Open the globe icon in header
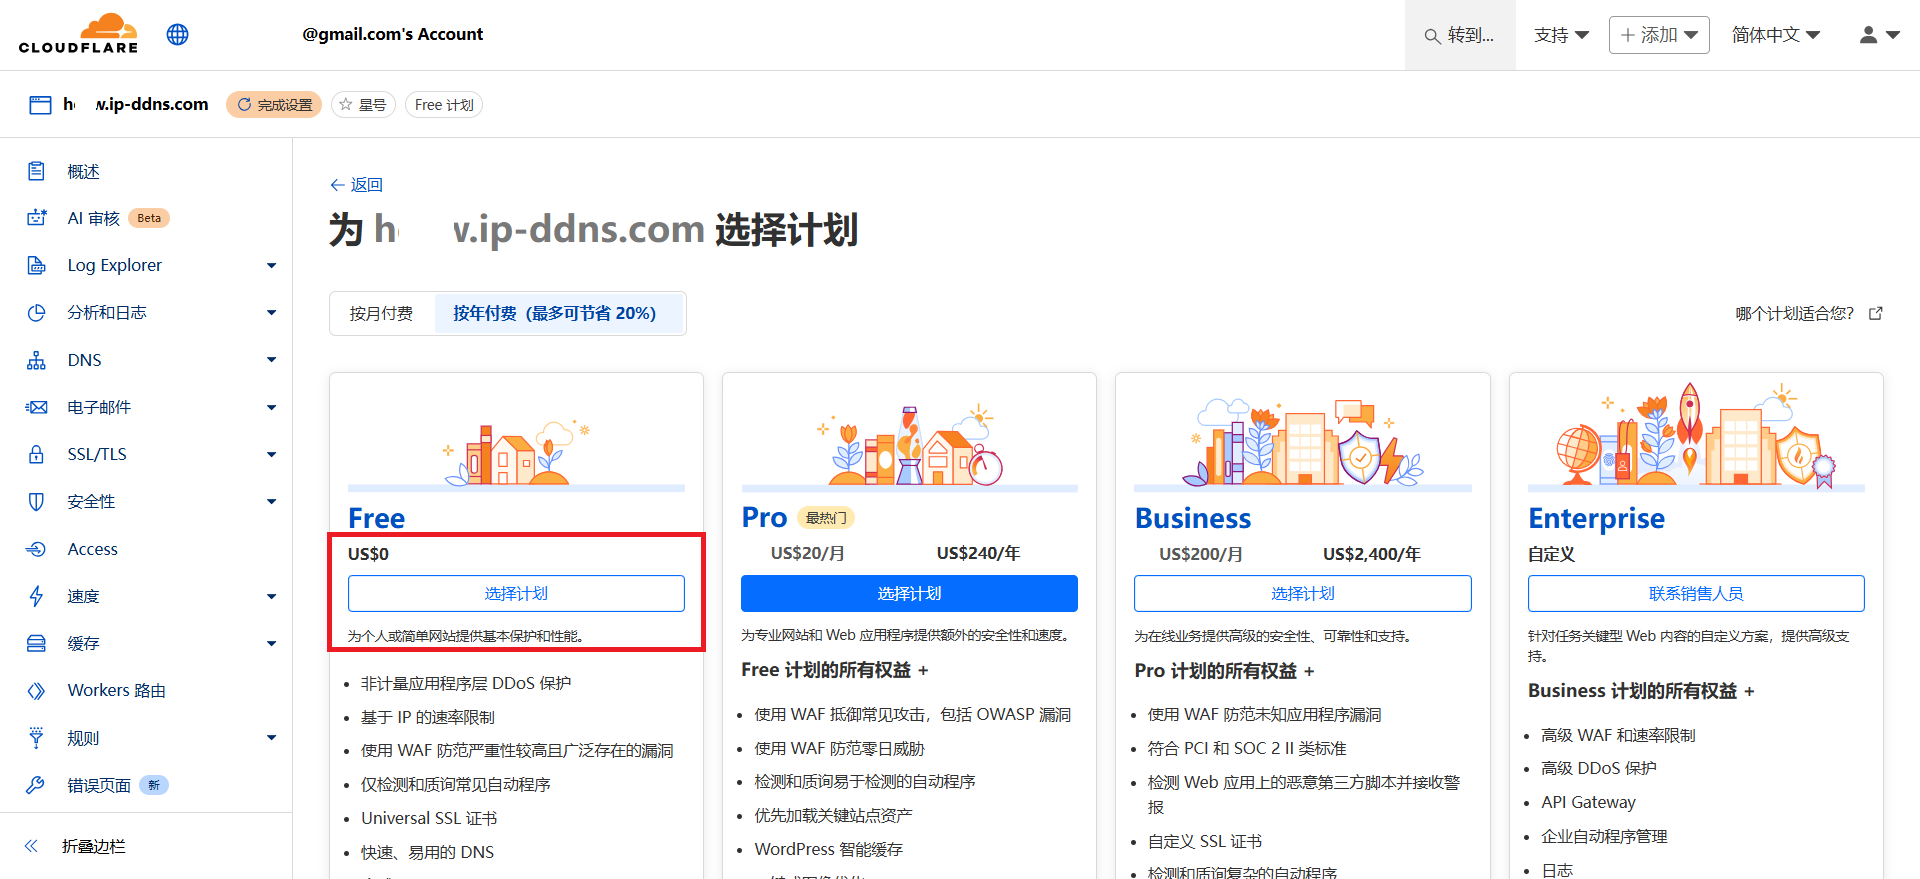The width and height of the screenshot is (1920, 879). [178, 35]
